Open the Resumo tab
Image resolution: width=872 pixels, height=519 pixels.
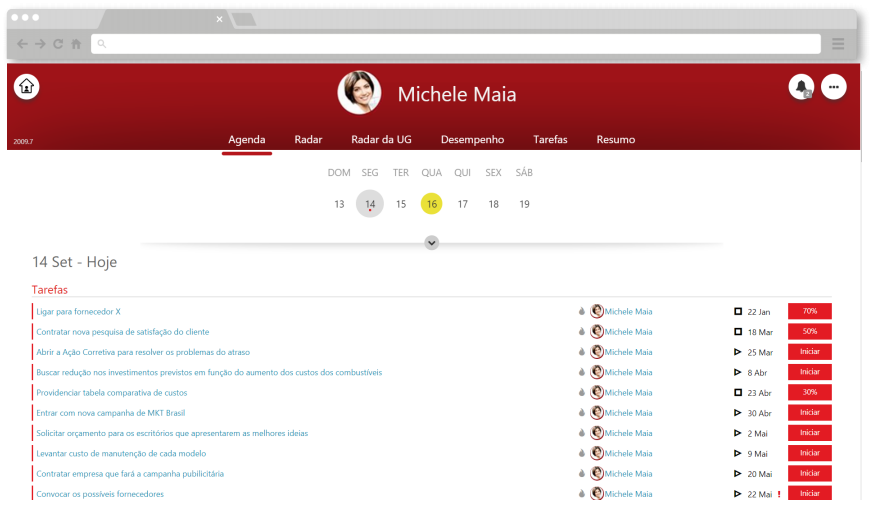616,140
